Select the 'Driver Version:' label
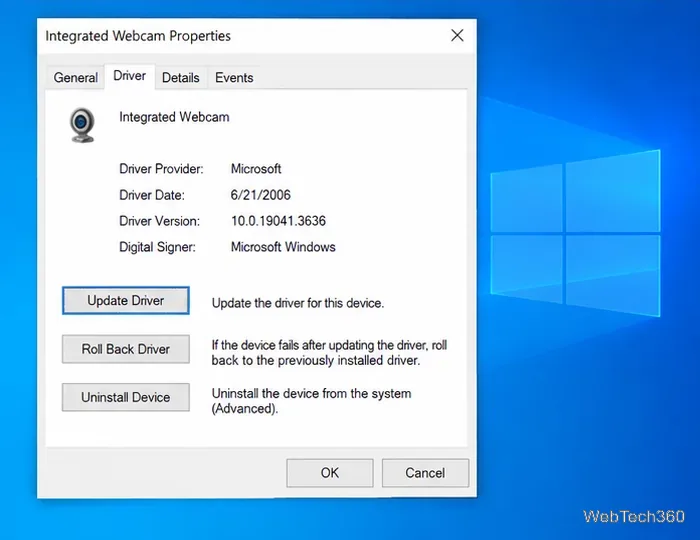Image resolution: width=700 pixels, height=540 pixels. [159, 221]
